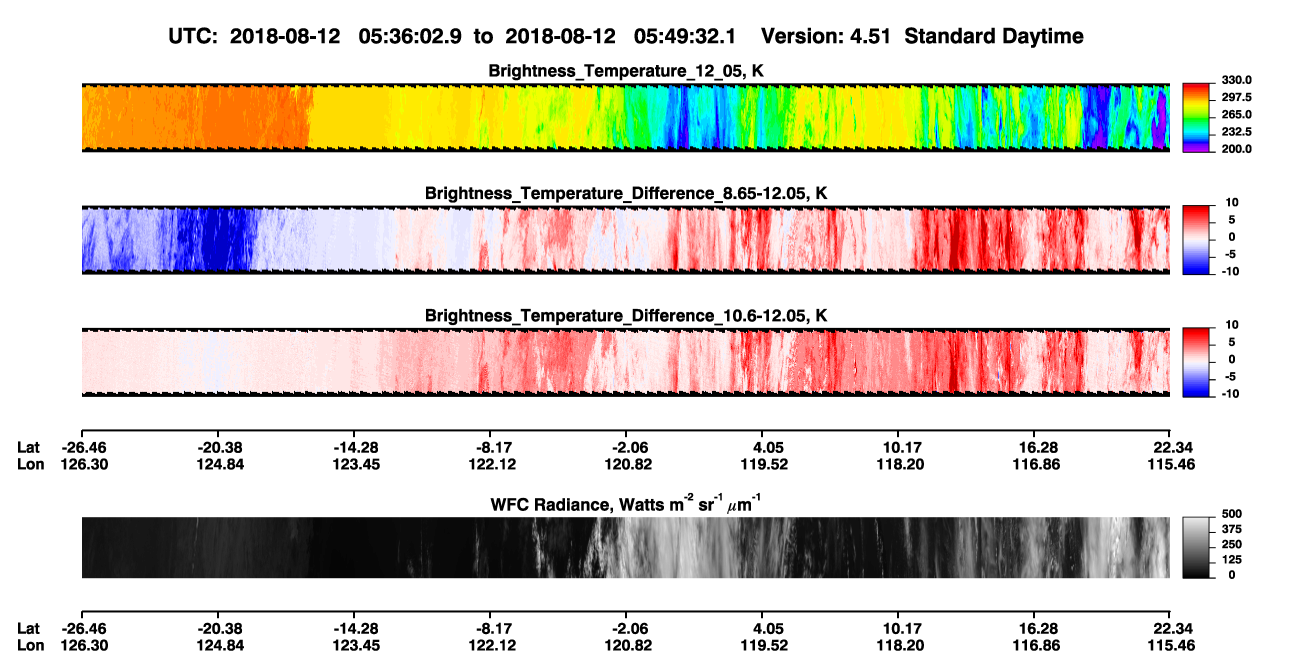Click longitude '115.46' on the bottom axis
The image size is (1300, 667).
pyautogui.click(x=1170, y=645)
